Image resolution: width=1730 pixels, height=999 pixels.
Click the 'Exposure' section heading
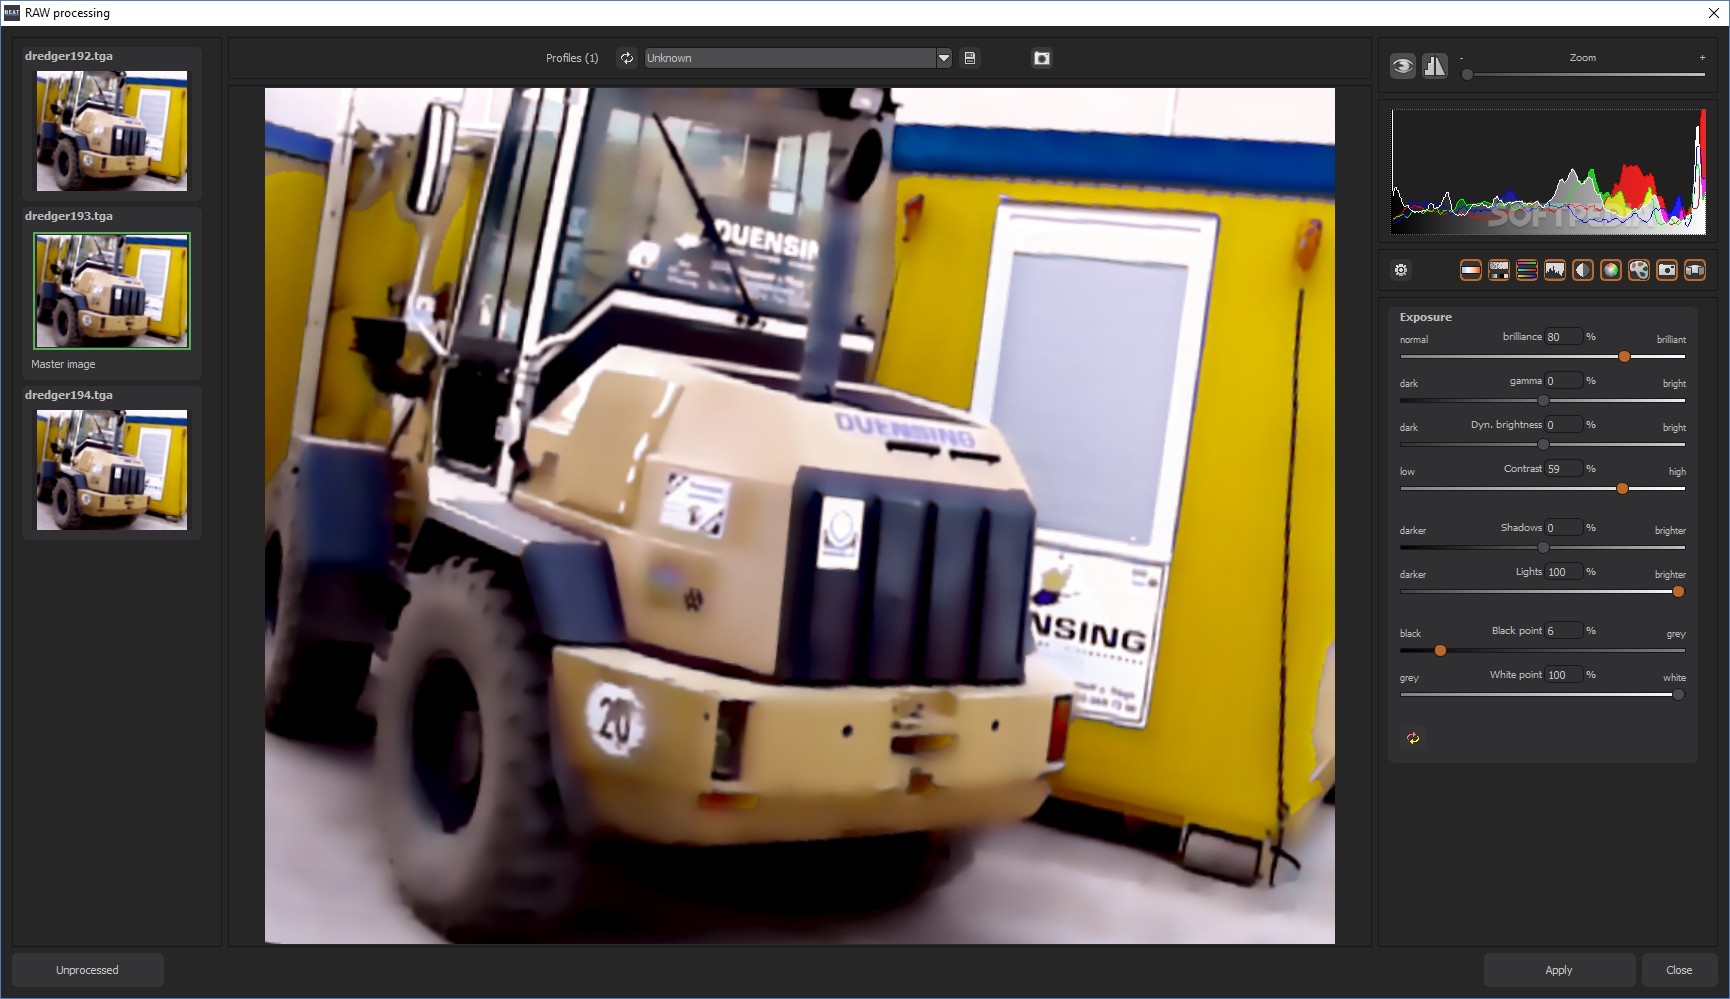(1426, 317)
